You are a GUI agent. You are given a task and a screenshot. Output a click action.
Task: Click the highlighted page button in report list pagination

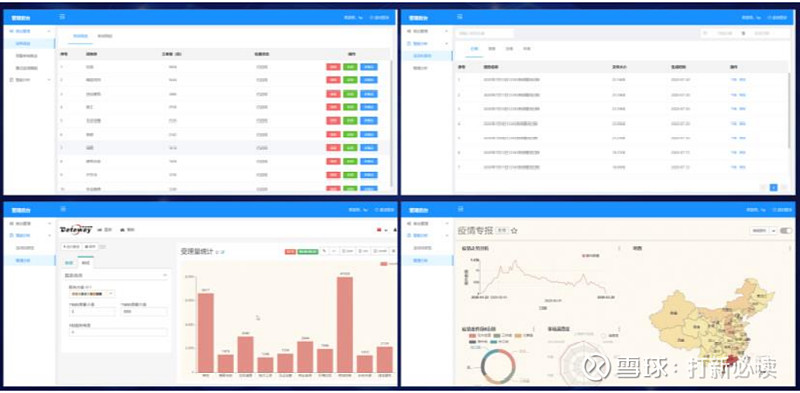(x=773, y=187)
